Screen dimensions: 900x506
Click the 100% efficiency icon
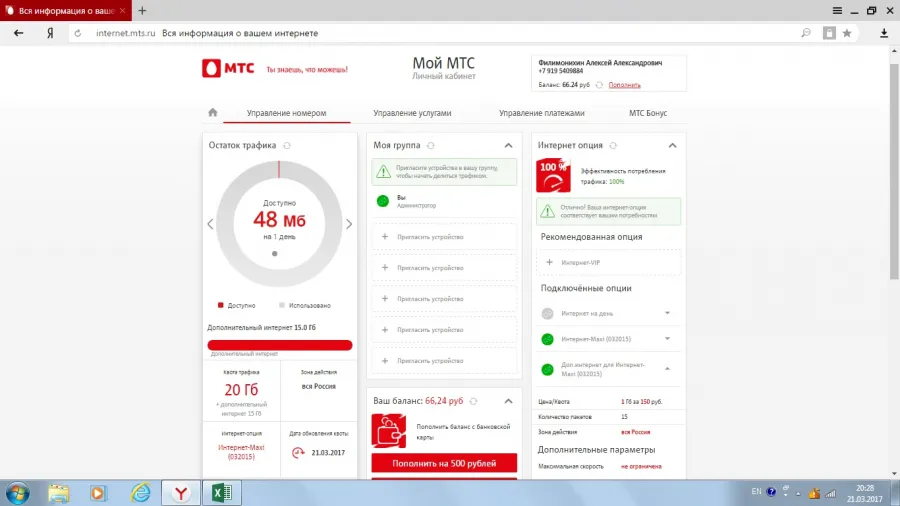(x=553, y=176)
